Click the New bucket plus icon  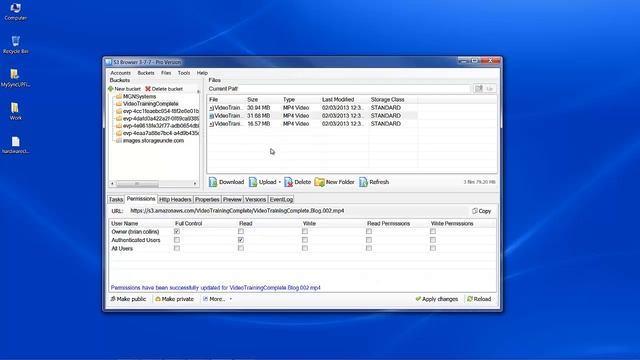tap(111, 89)
